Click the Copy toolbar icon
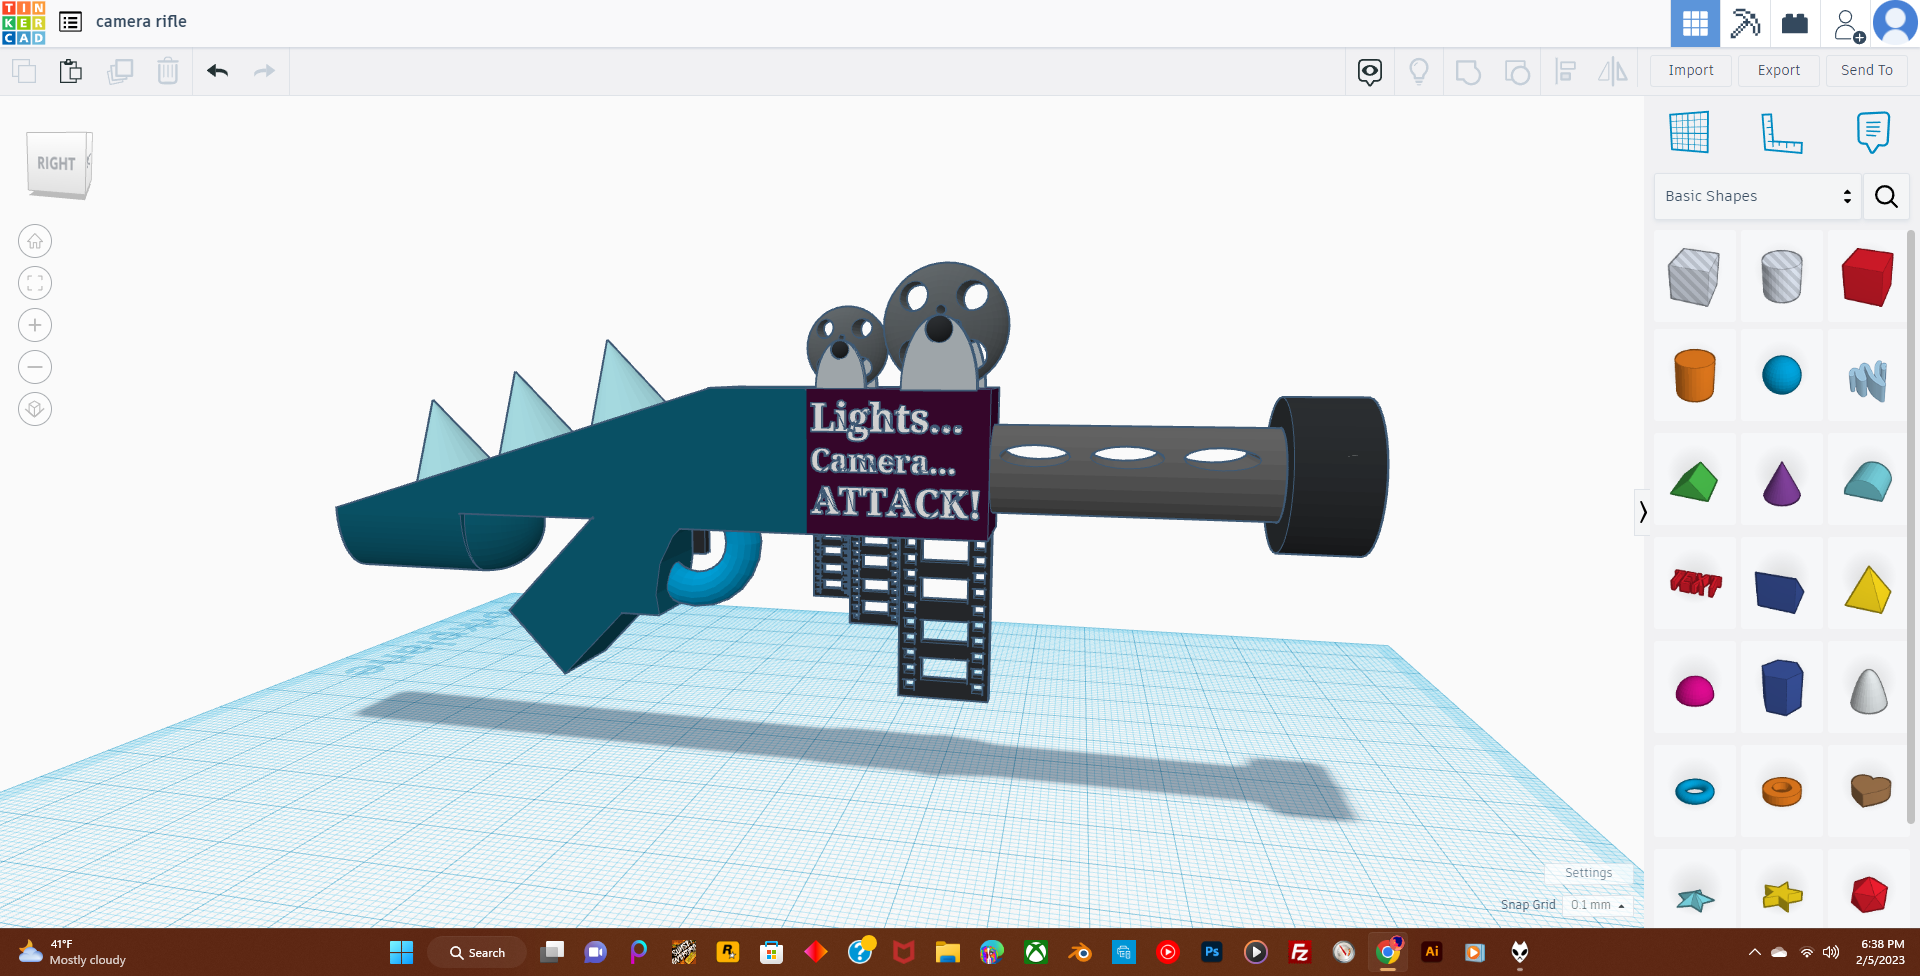The width and height of the screenshot is (1920, 976). pos(24,71)
